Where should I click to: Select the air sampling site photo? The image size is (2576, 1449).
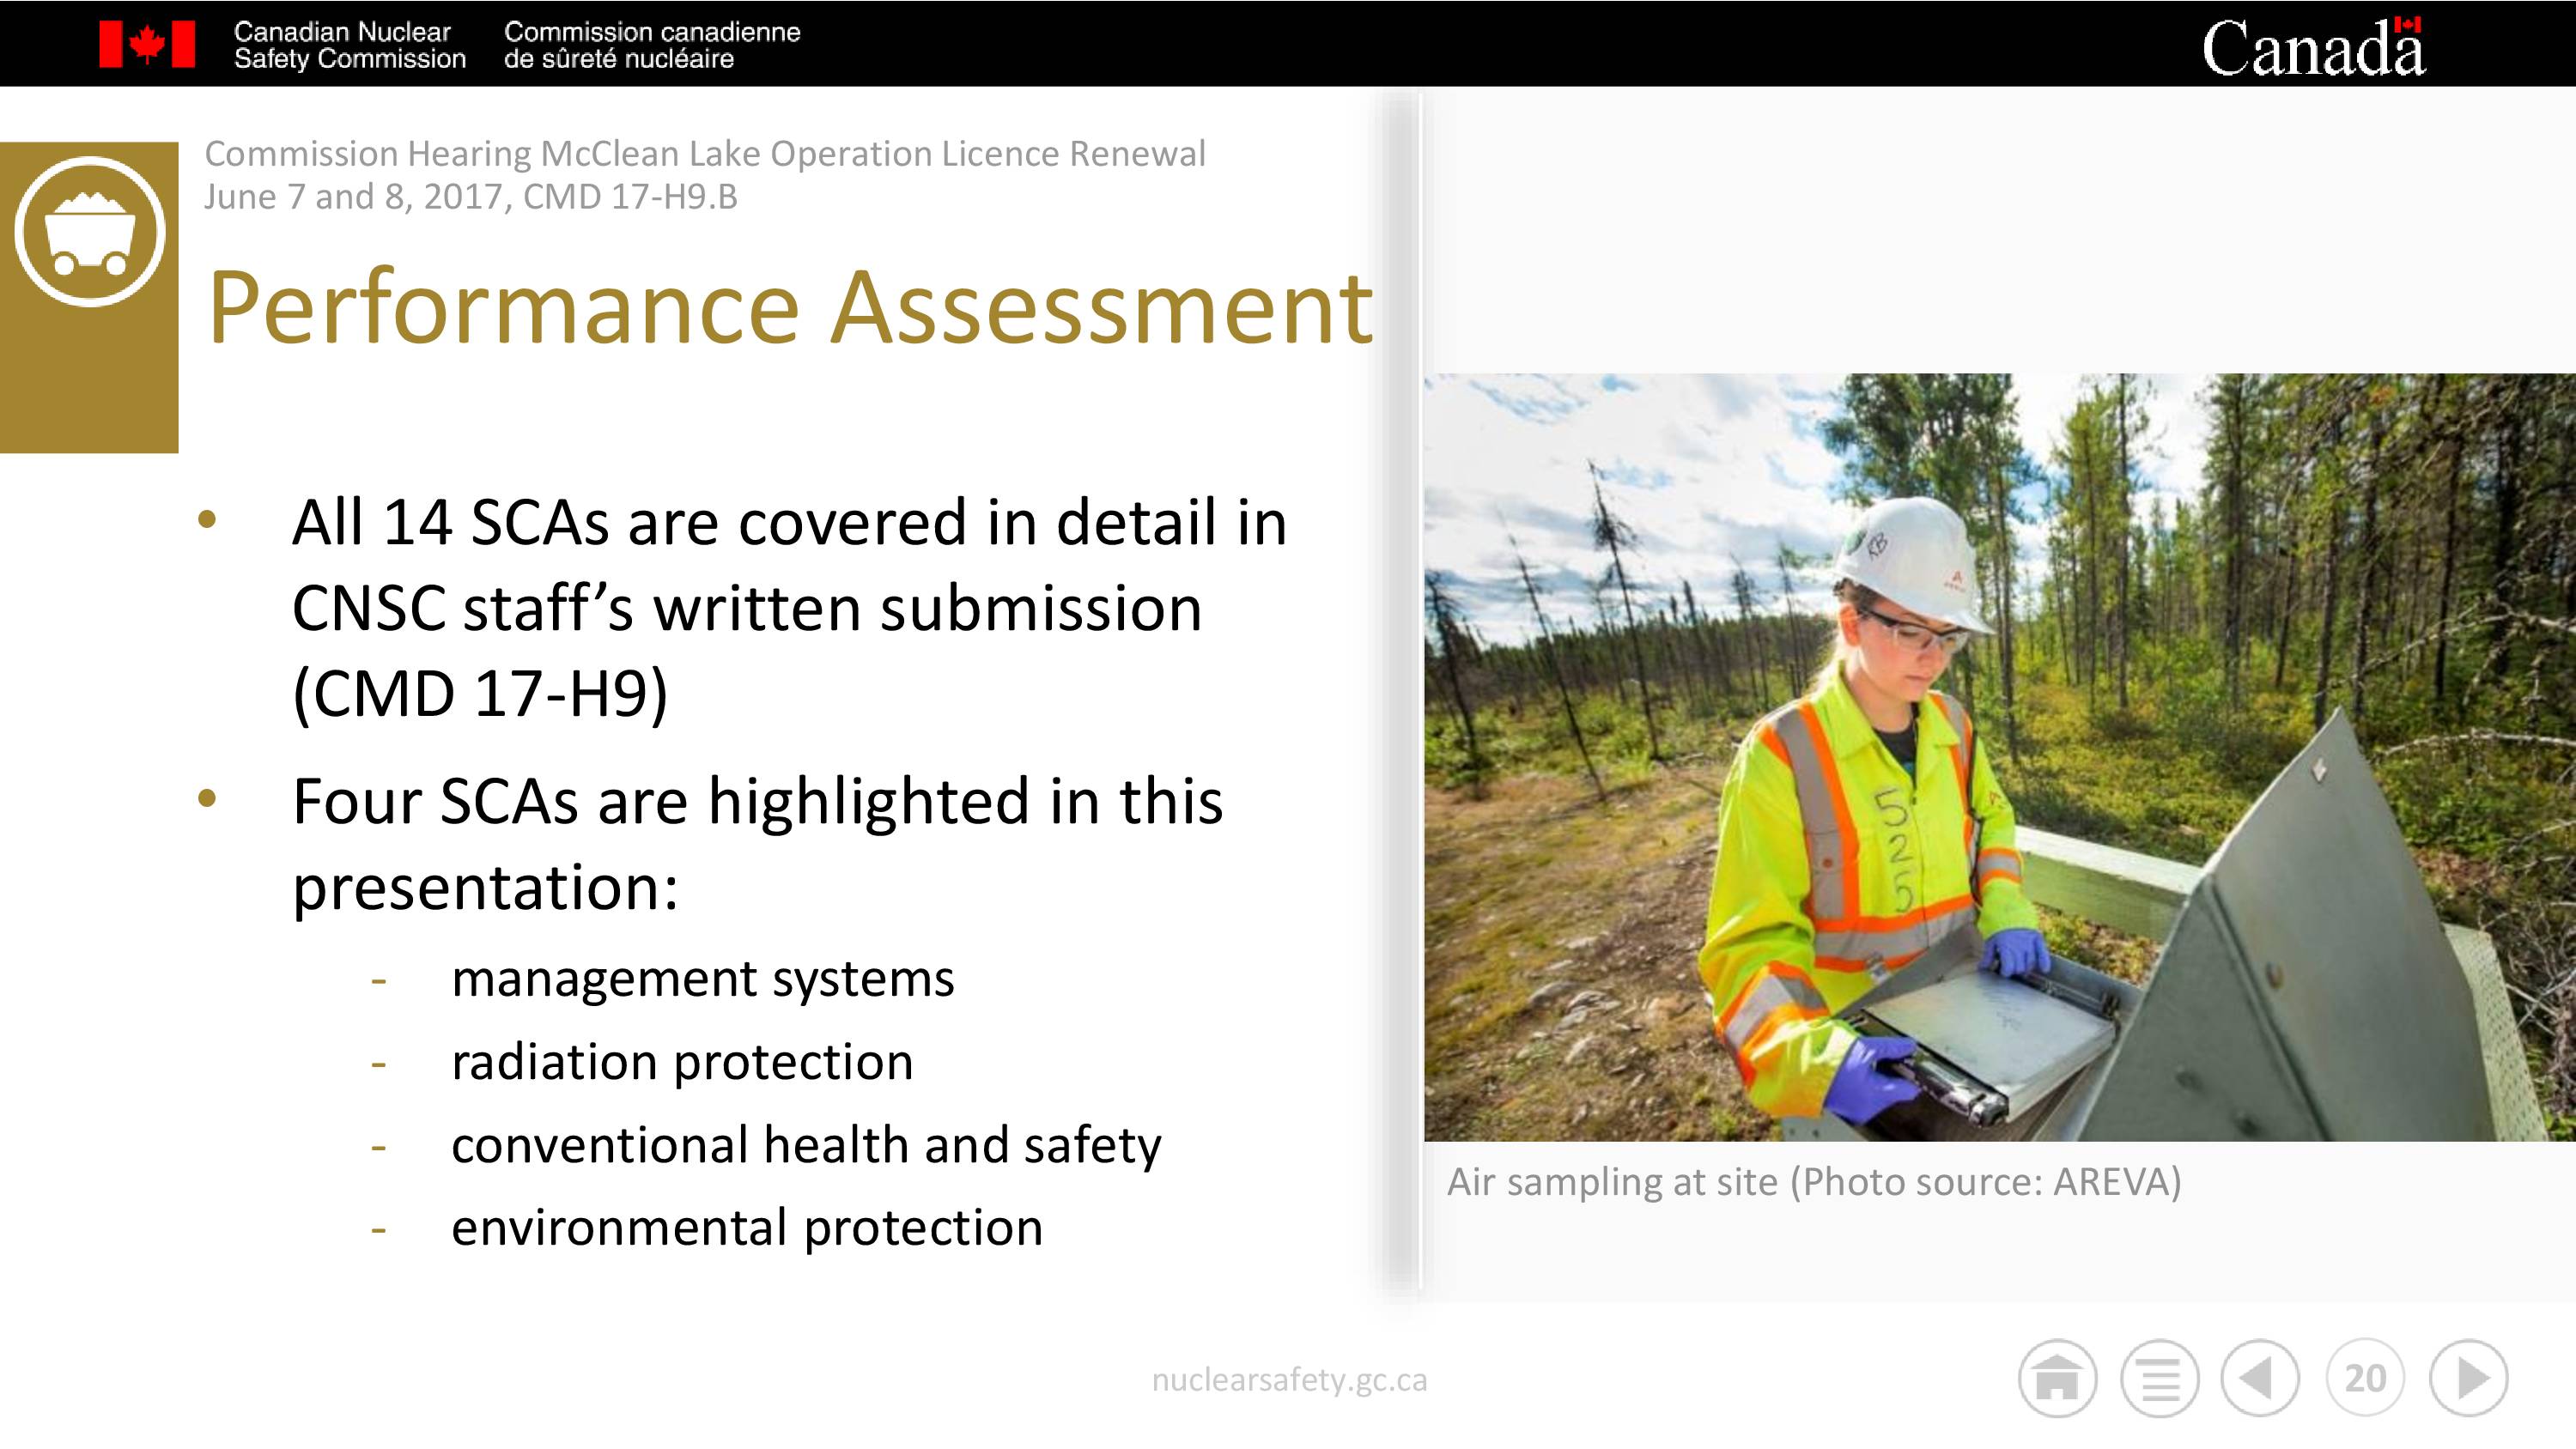click(x=1999, y=757)
